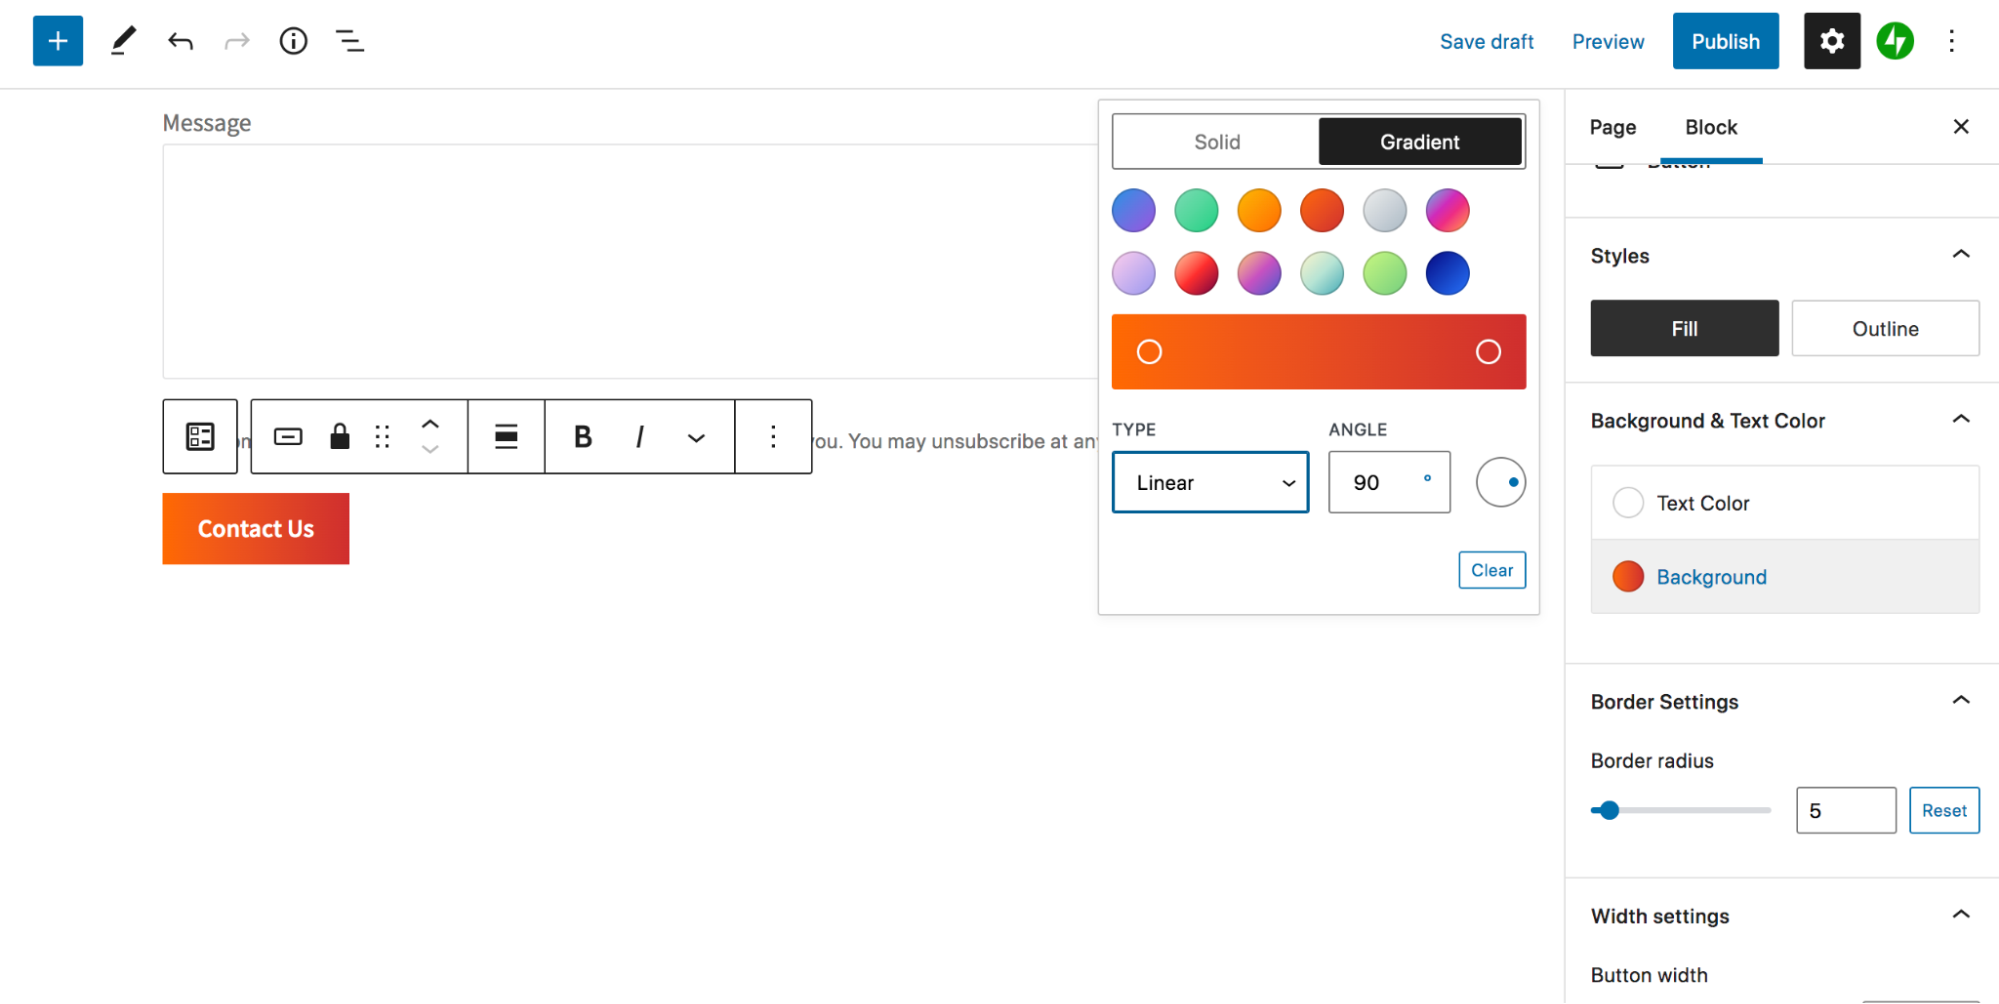The height and width of the screenshot is (1004, 1999).
Task: Pick the pink-to-purple gradient swatch
Action: 1259,273
